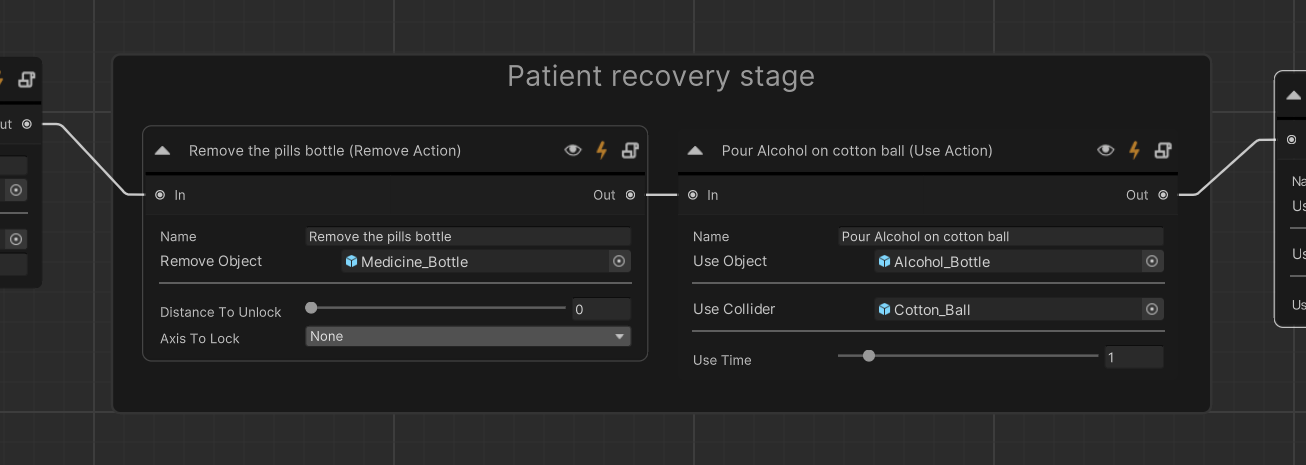Click the Use Time slider handle
1306x465 pixels.
point(869,356)
